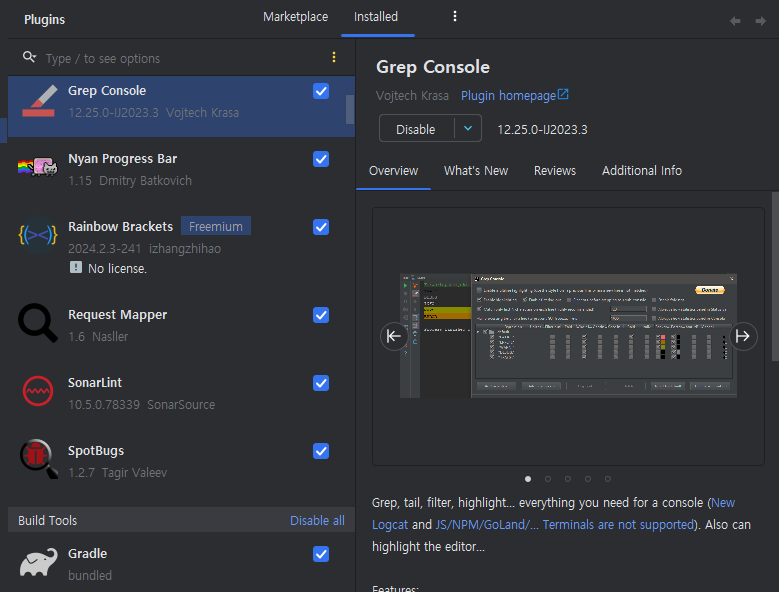Select the third carousel page dot
Screen dimensions: 779x592
point(568,479)
